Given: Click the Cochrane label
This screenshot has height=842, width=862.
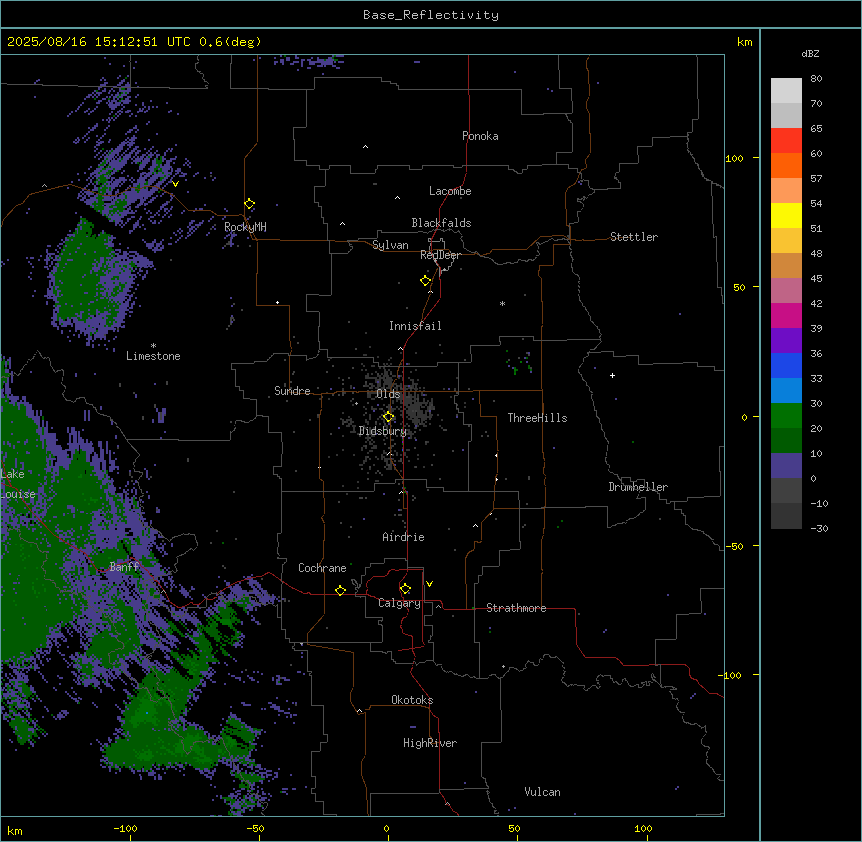Looking at the screenshot, I should pyautogui.click(x=322, y=568).
